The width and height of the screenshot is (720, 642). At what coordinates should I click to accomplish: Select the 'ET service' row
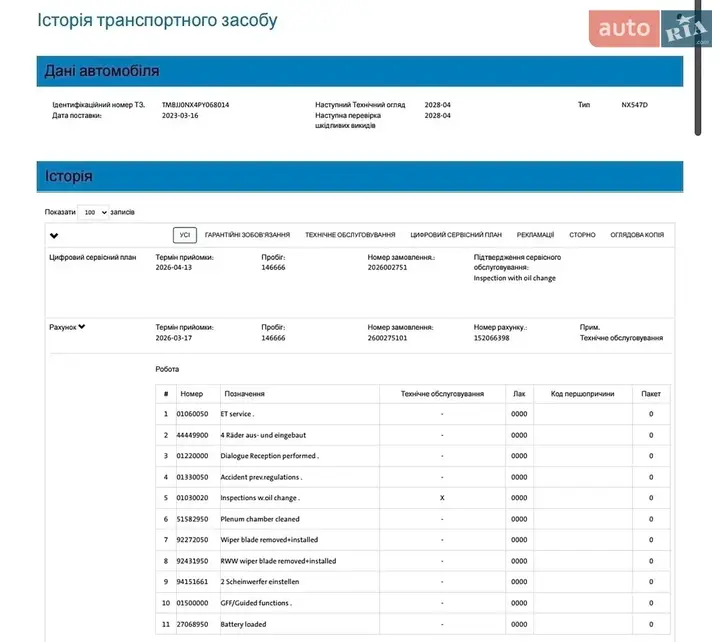tap(413, 414)
